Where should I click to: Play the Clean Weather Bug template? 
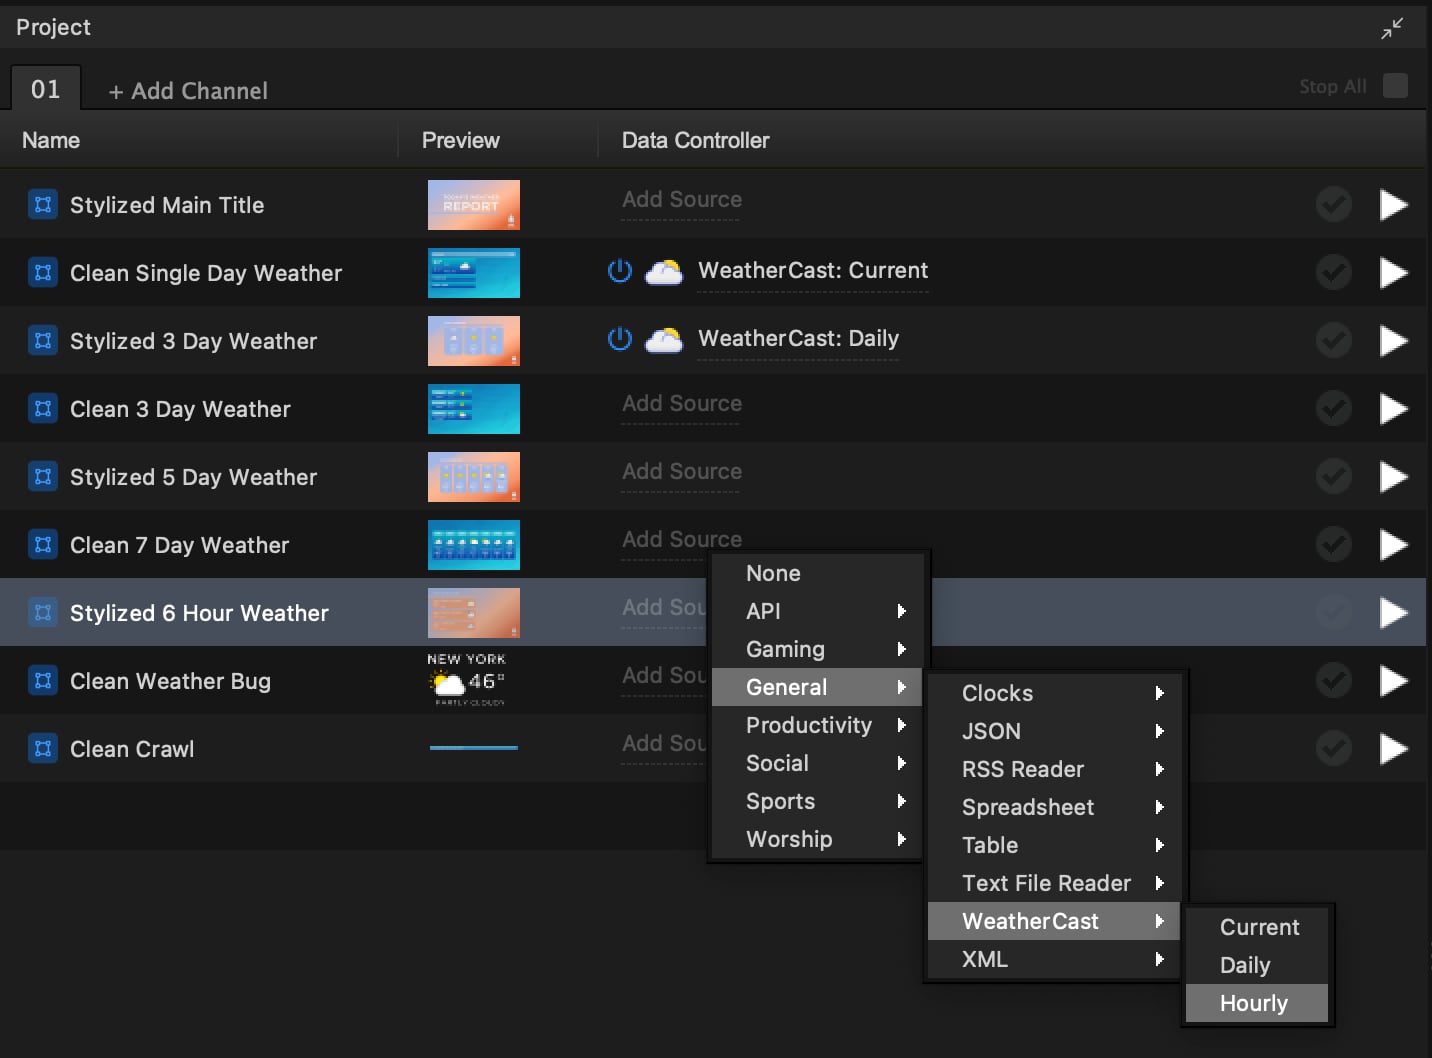pyautogui.click(x=1393, y=681)
